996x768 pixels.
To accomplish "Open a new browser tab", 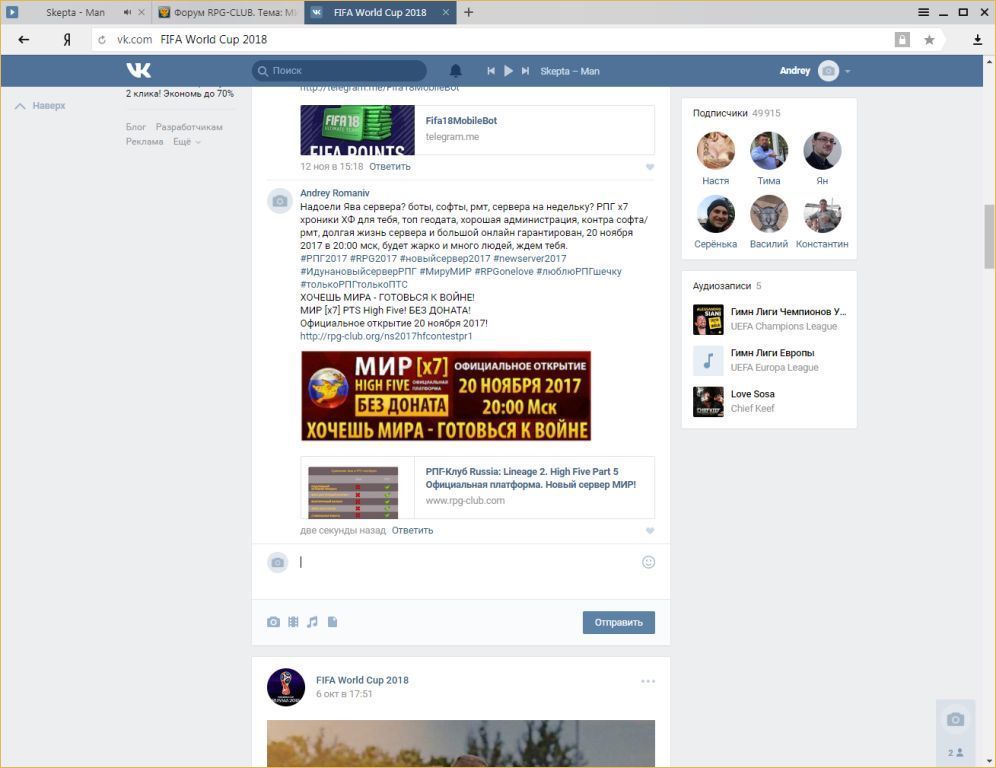I will [x=468, y=12].
